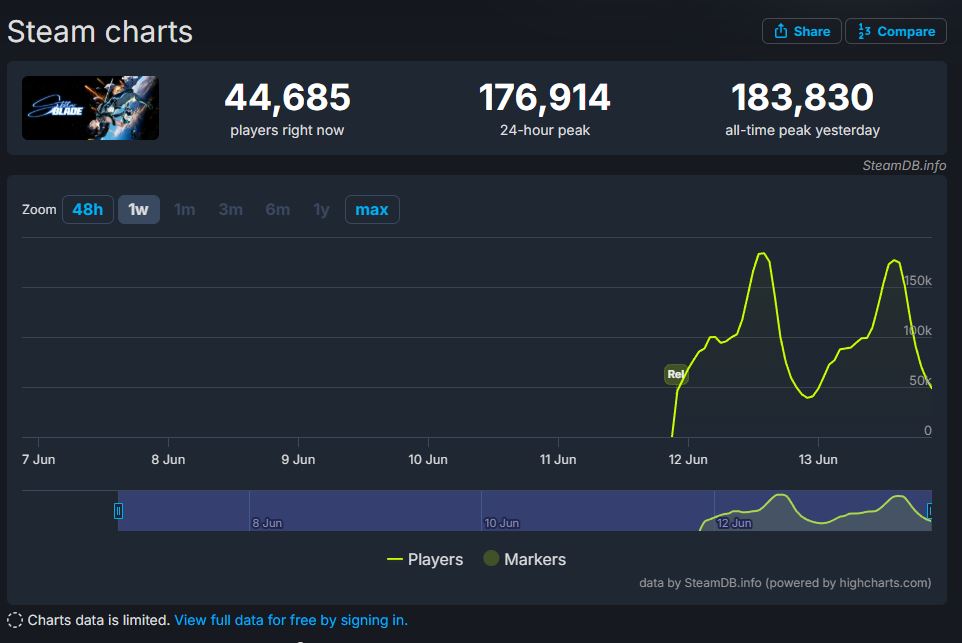Click the 44,685 players right now figure
Viewport: 962px width, 643px height.
coord(287,98)
